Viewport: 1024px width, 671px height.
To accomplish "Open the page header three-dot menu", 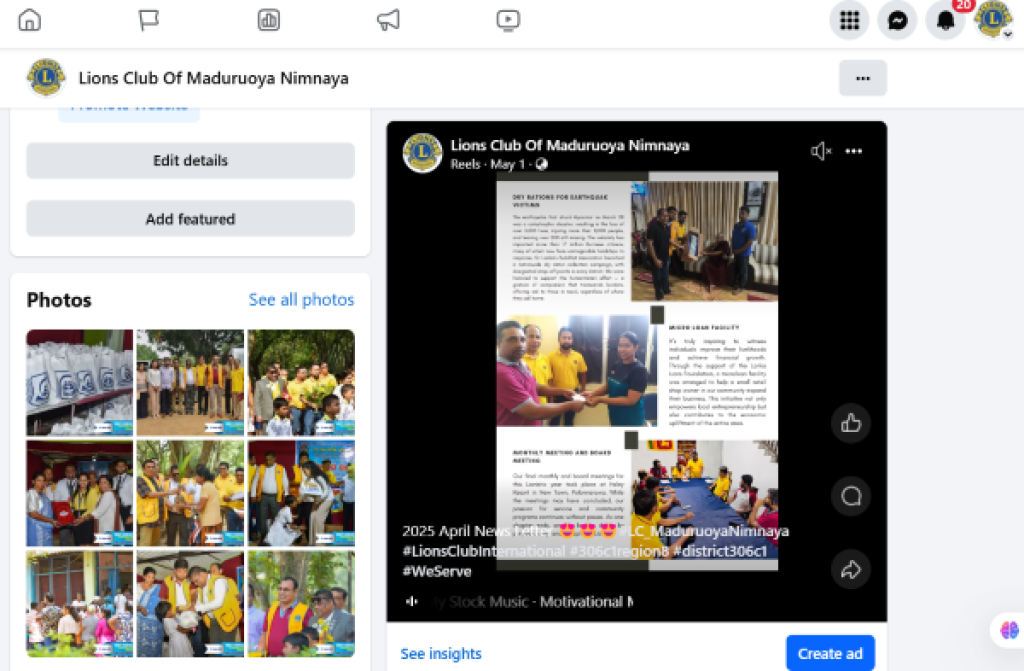I will click(863, 78).
